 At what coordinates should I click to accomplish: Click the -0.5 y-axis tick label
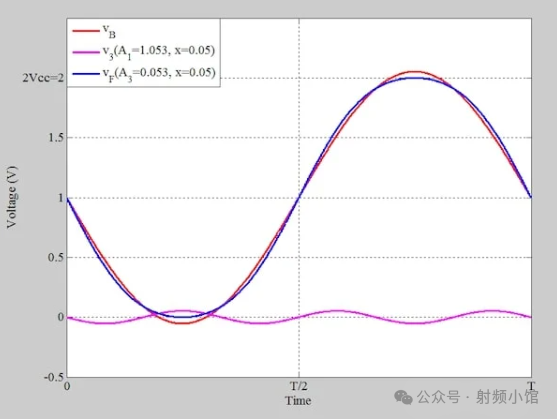coord(54,377)
